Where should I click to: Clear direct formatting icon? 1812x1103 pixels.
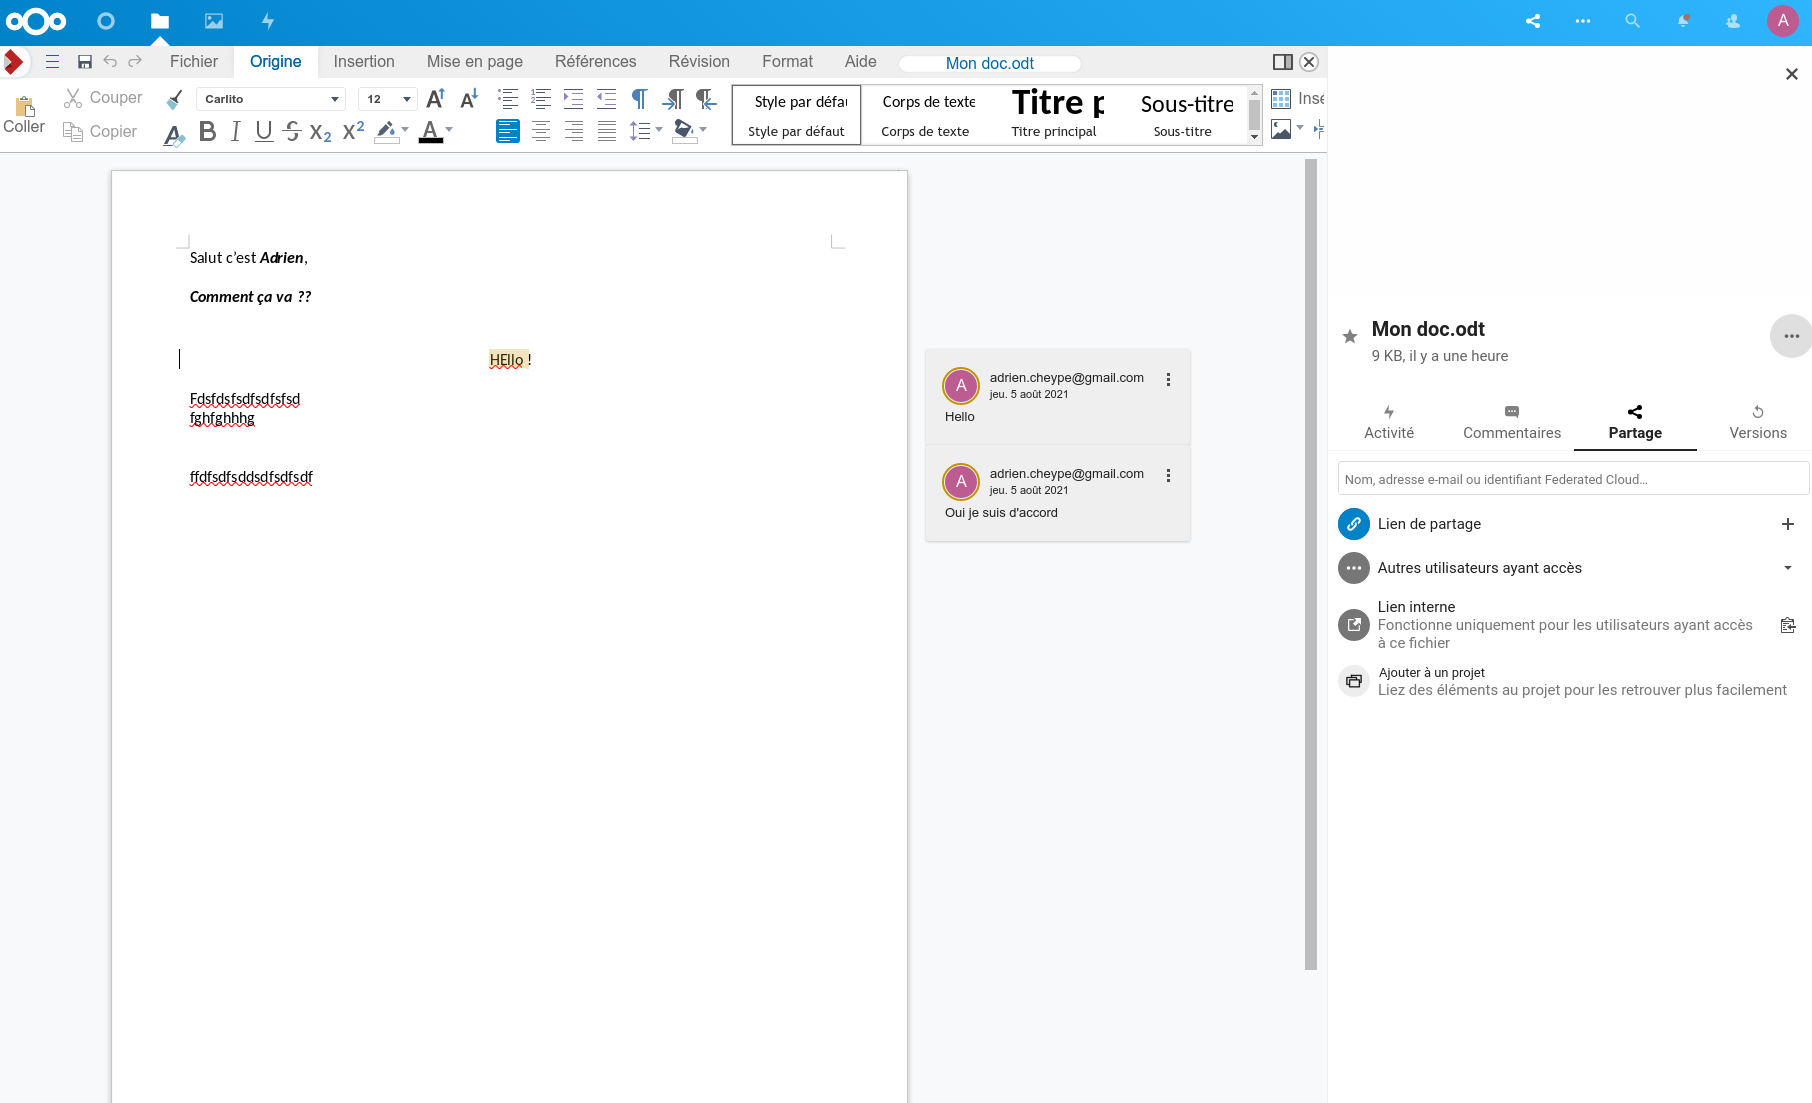point(174,134)
